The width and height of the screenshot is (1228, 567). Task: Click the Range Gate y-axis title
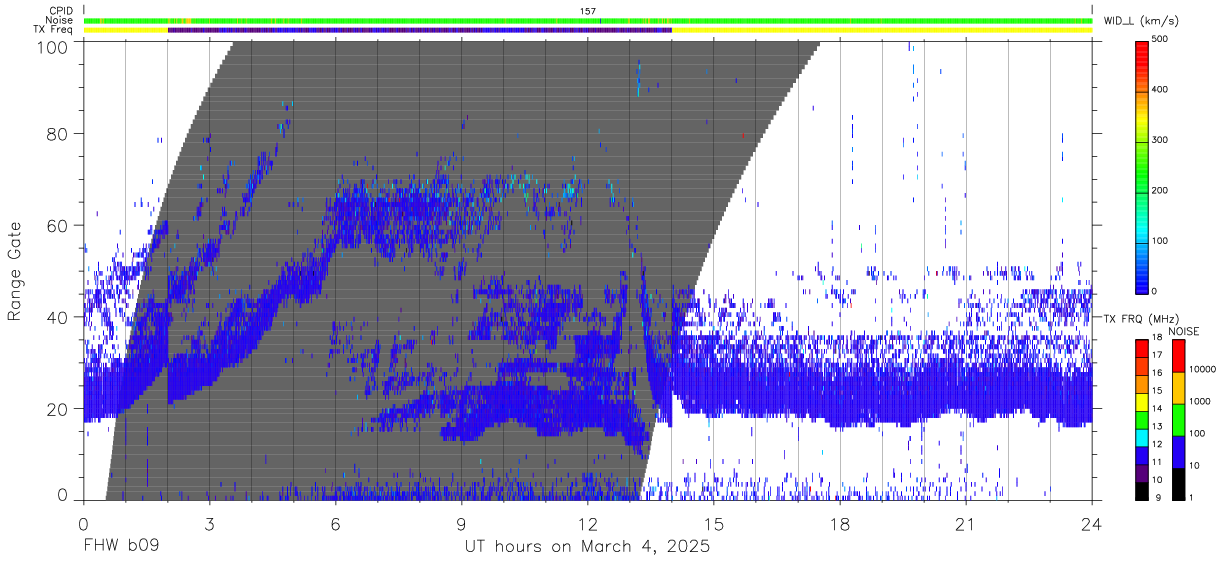[x=16, y=271]
